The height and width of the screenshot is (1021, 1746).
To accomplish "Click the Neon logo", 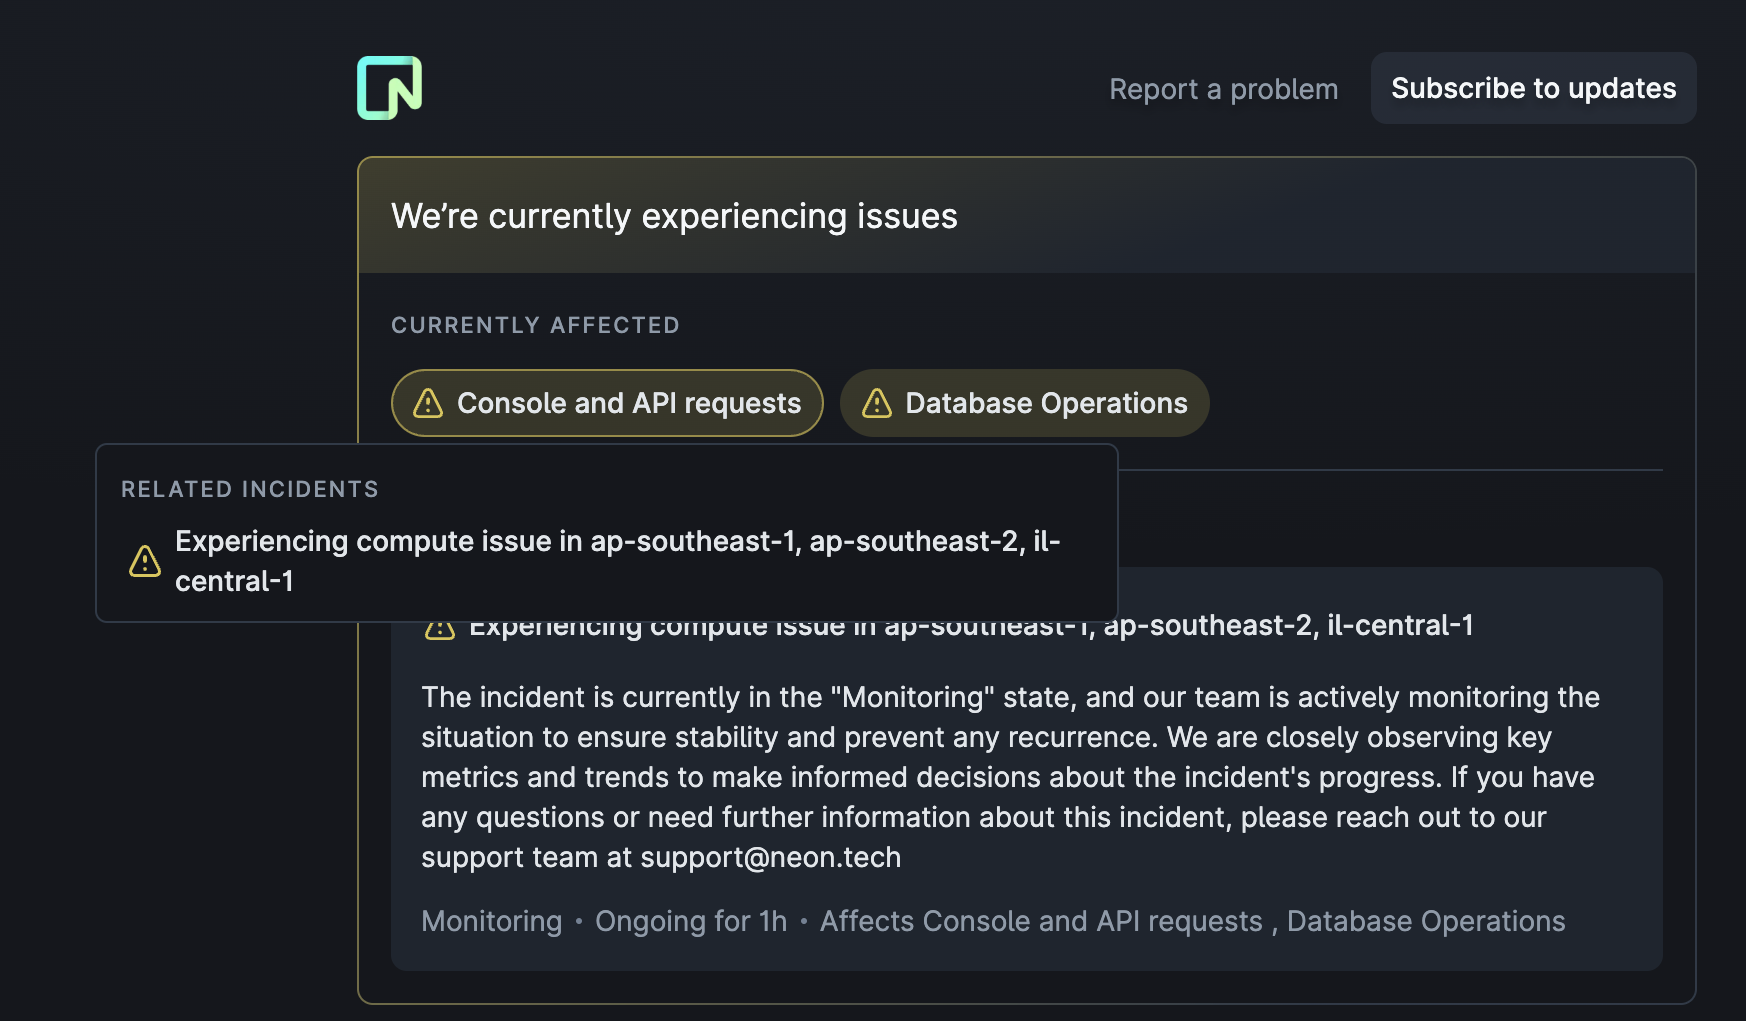I will click(x=389, y=88).
